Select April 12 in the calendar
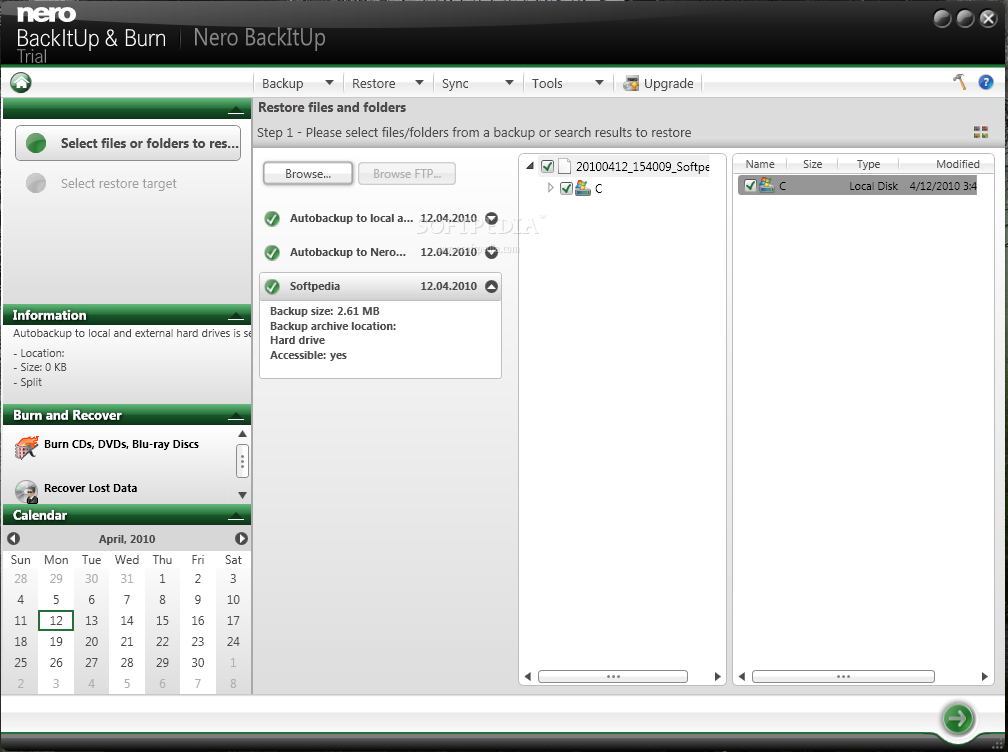The height and width of the screenshot is (752, 1008). (56, 620)
